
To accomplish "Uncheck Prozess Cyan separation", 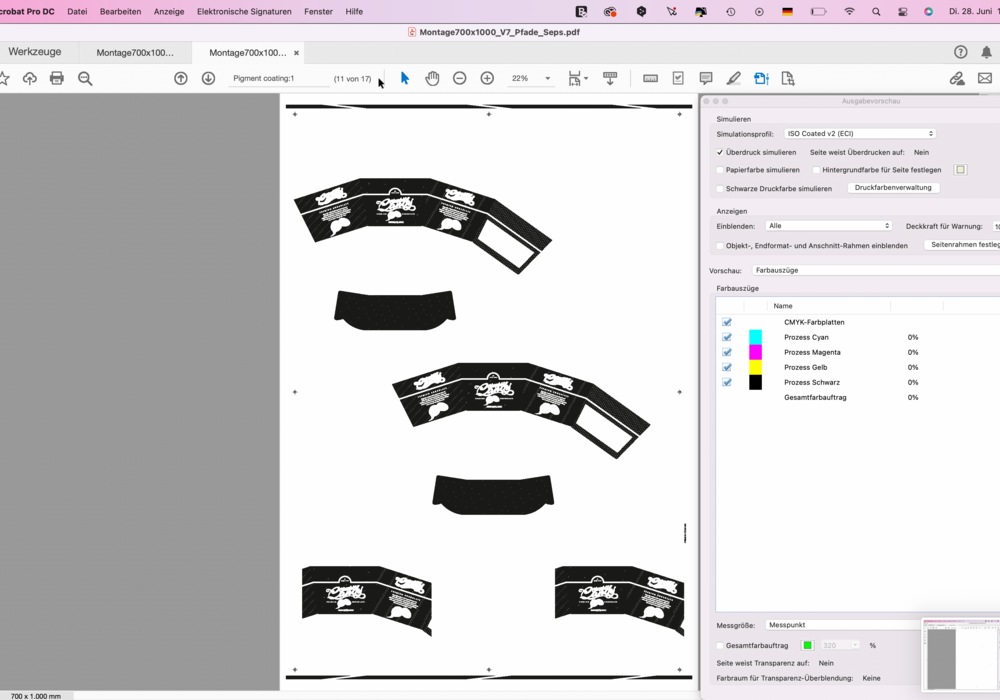I will pos(727,337).
